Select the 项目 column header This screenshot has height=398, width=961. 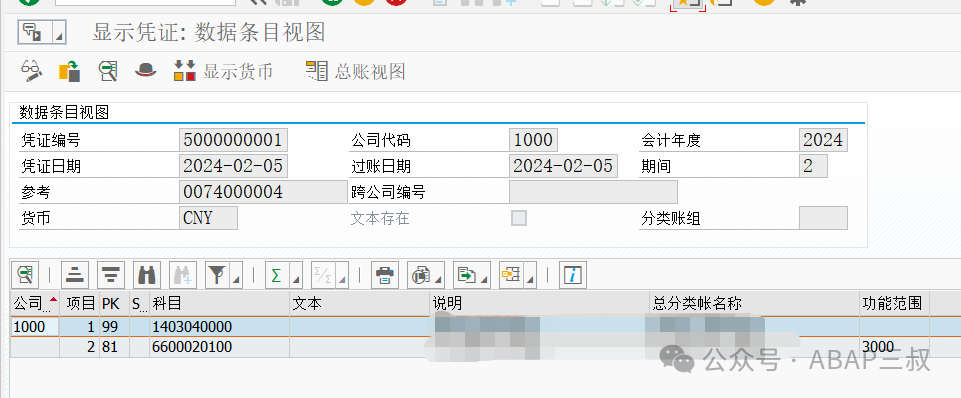tap(80, 304)
